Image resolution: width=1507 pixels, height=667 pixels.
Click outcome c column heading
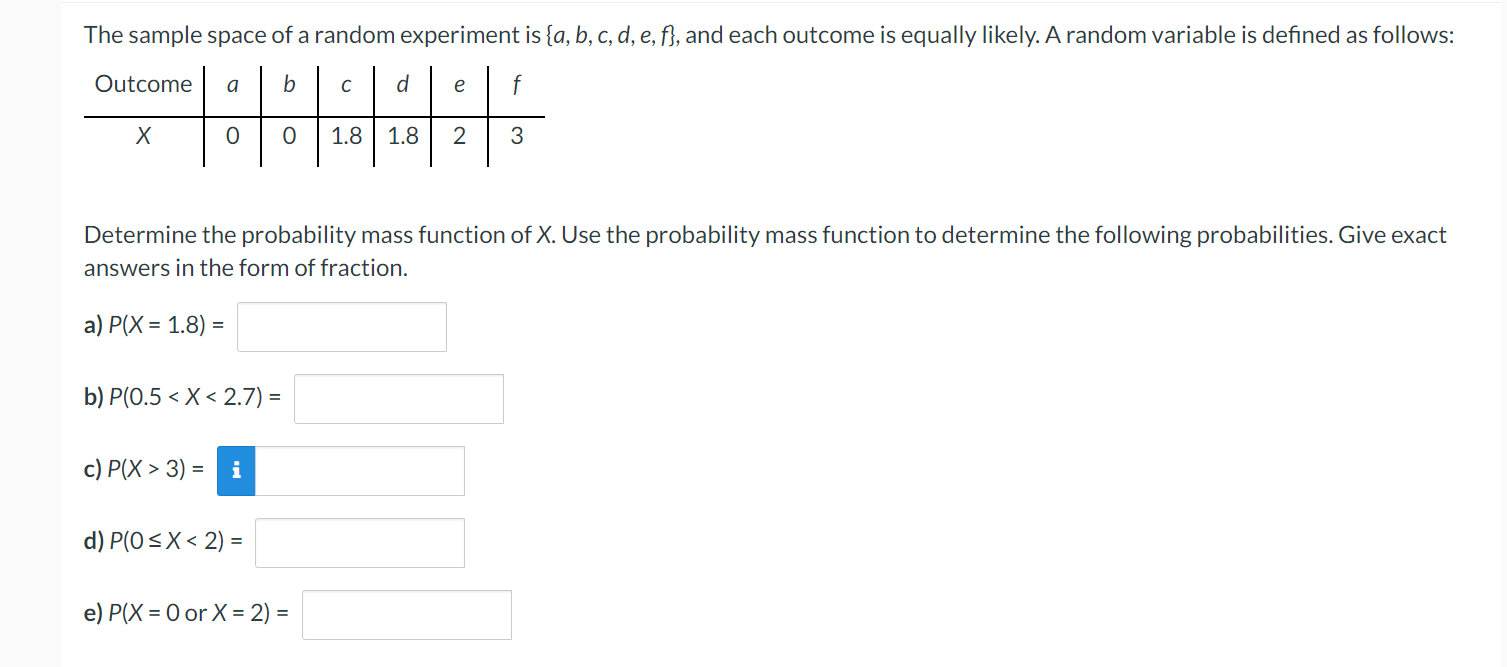click(345, 84)
